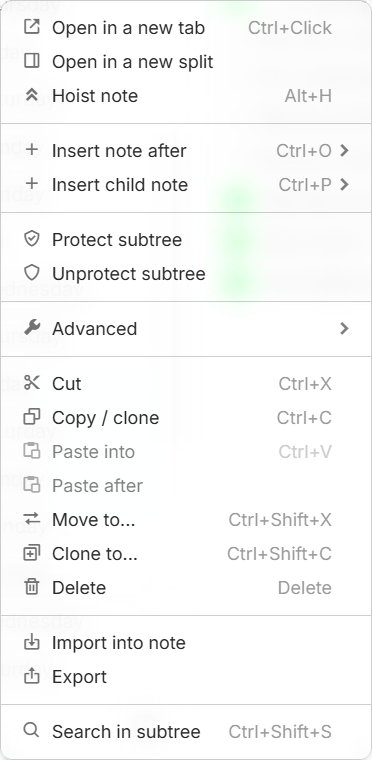Click the empty shield icon for Unprotect subtree

click(x=32, y=273)
